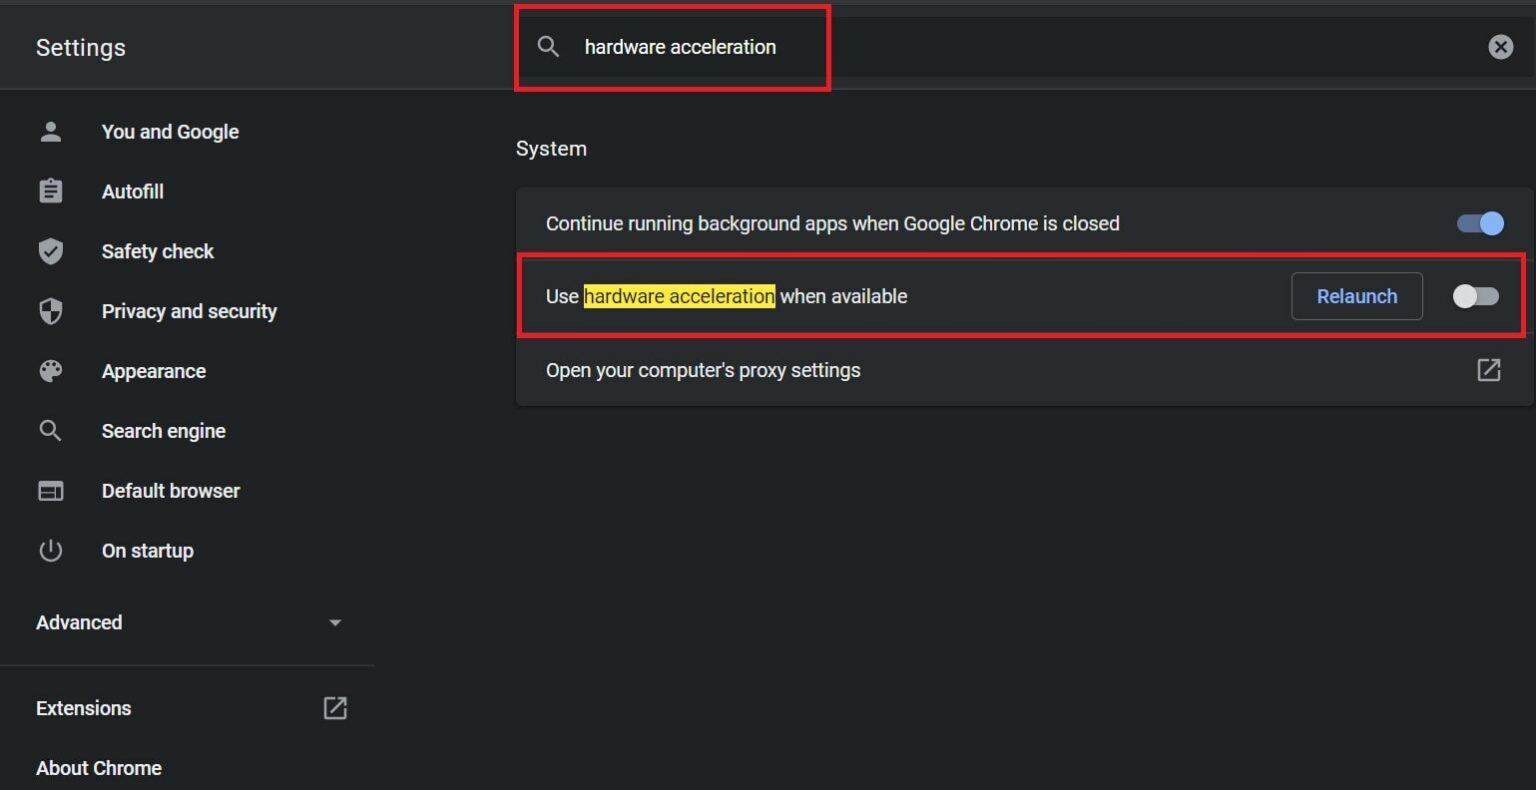This screenshot has height=790, width=1536.
Task: Click the browser window icon for Default browser
Action: click(50, 491)
